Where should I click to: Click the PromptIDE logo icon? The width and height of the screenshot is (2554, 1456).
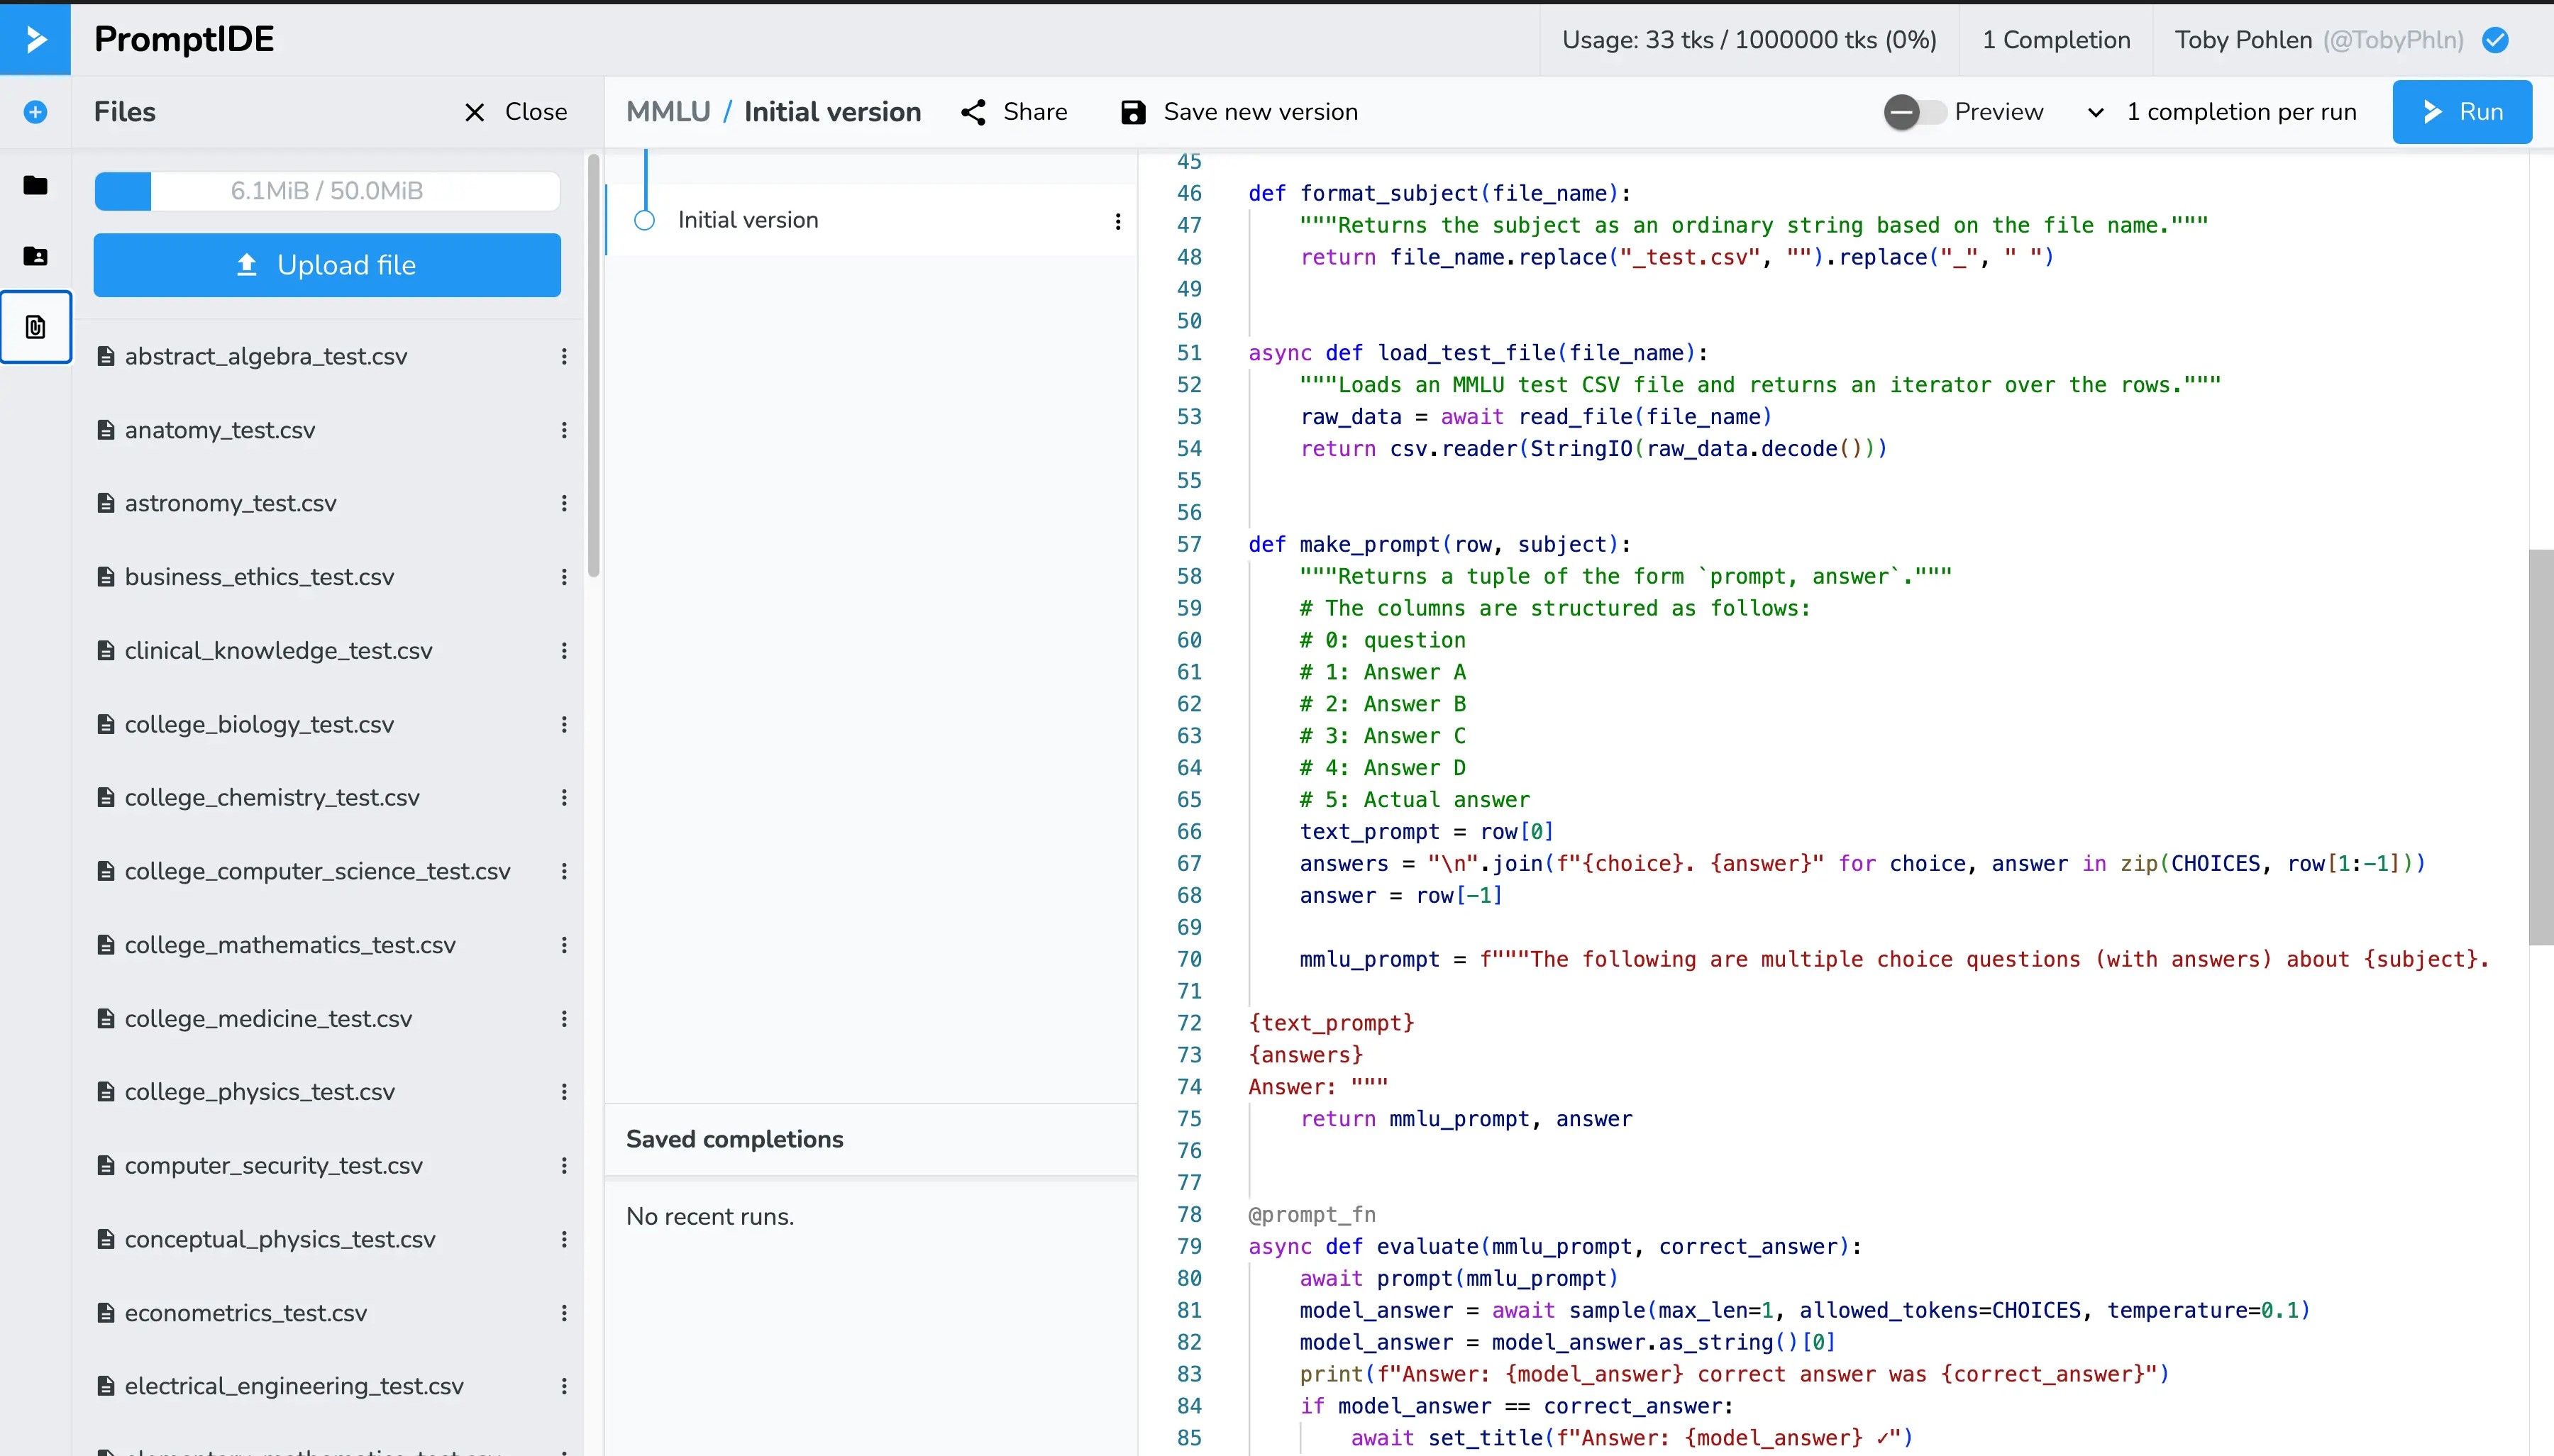click(x=35, y=39)
